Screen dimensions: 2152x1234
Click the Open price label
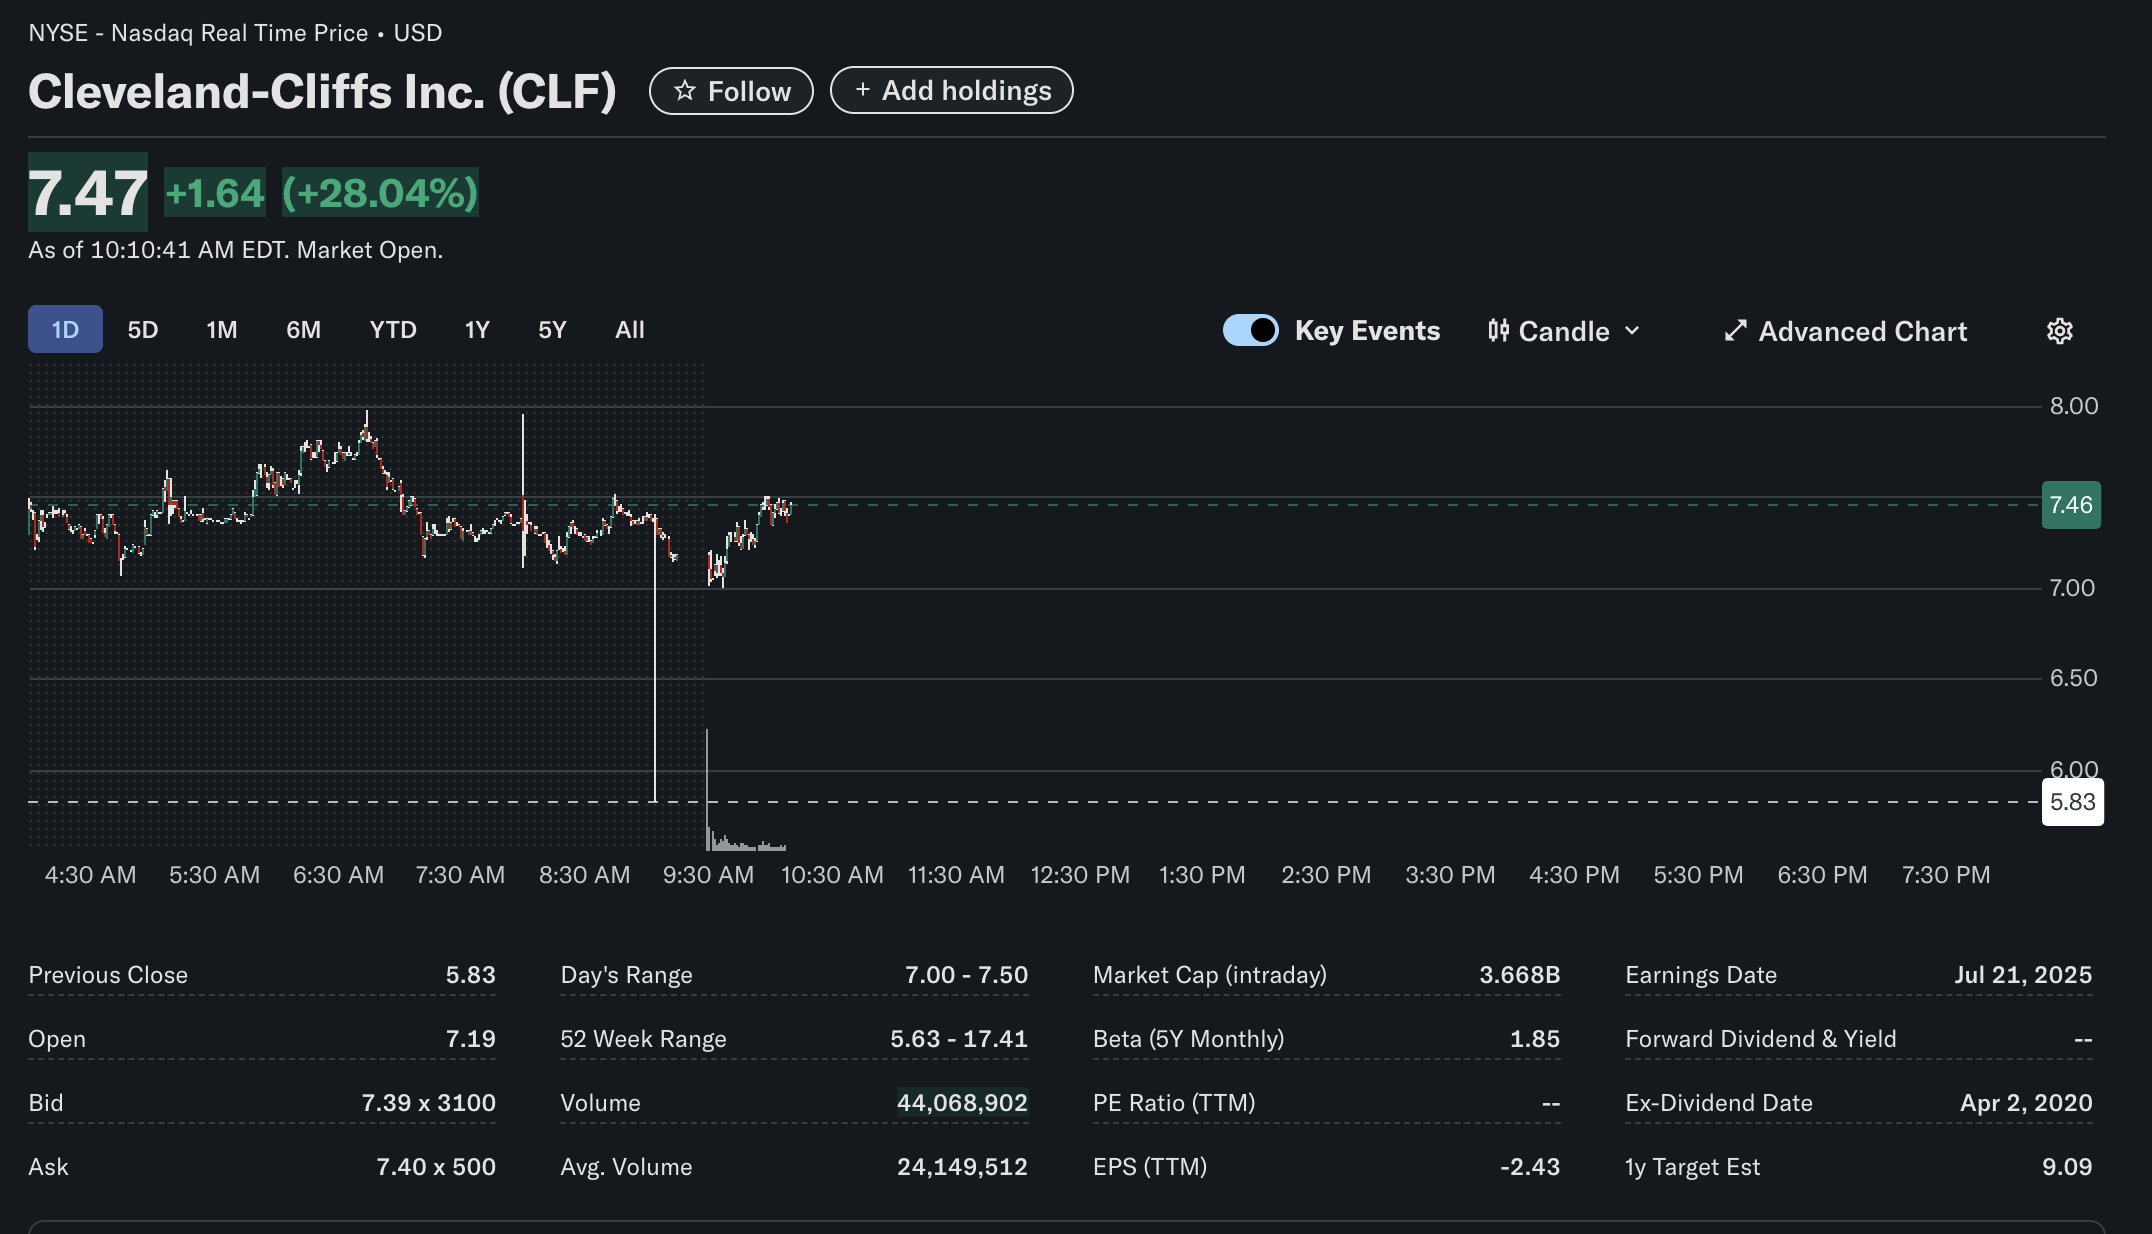57,1039
